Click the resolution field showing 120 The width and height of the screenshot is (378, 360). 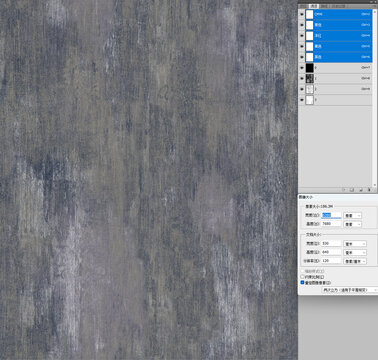[x=331, y=261]
